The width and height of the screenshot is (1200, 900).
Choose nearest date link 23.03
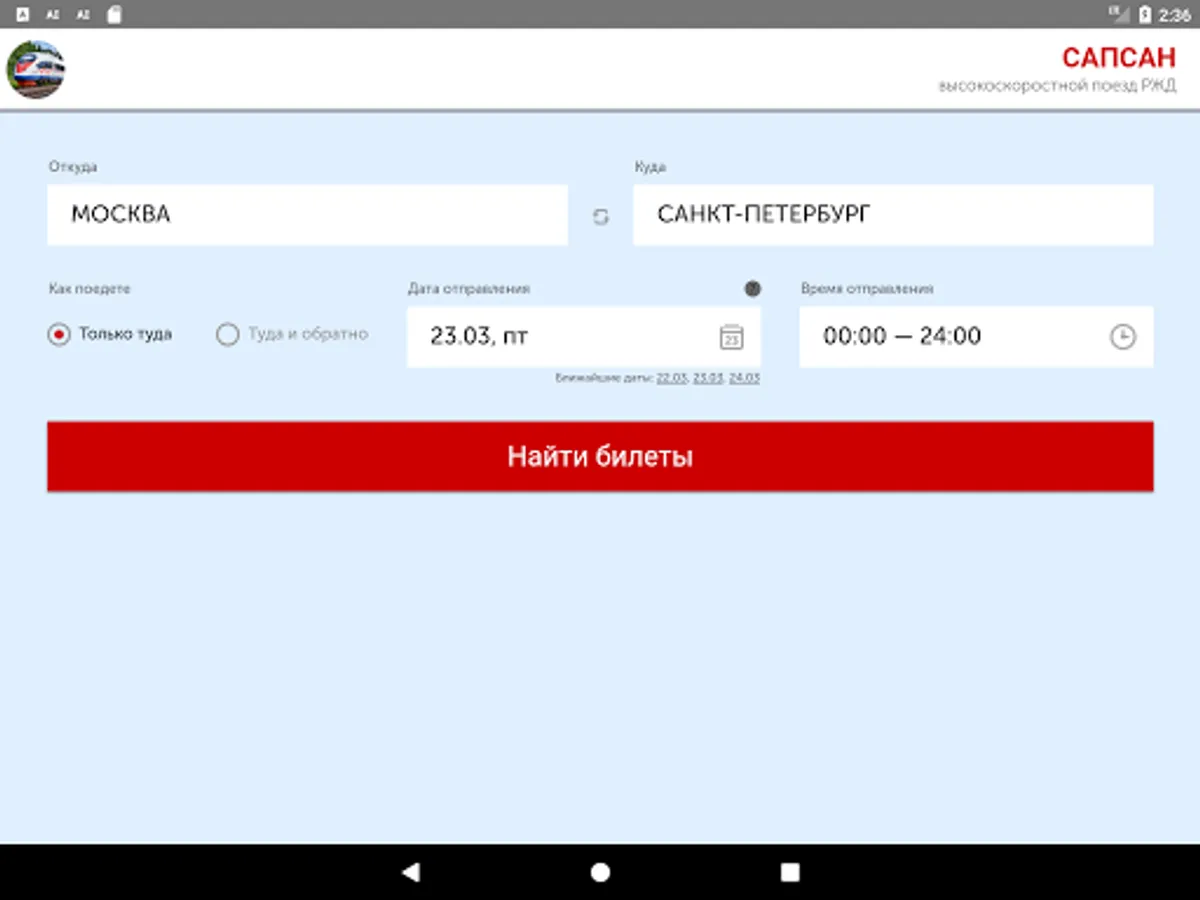click(x=707, y=378)
